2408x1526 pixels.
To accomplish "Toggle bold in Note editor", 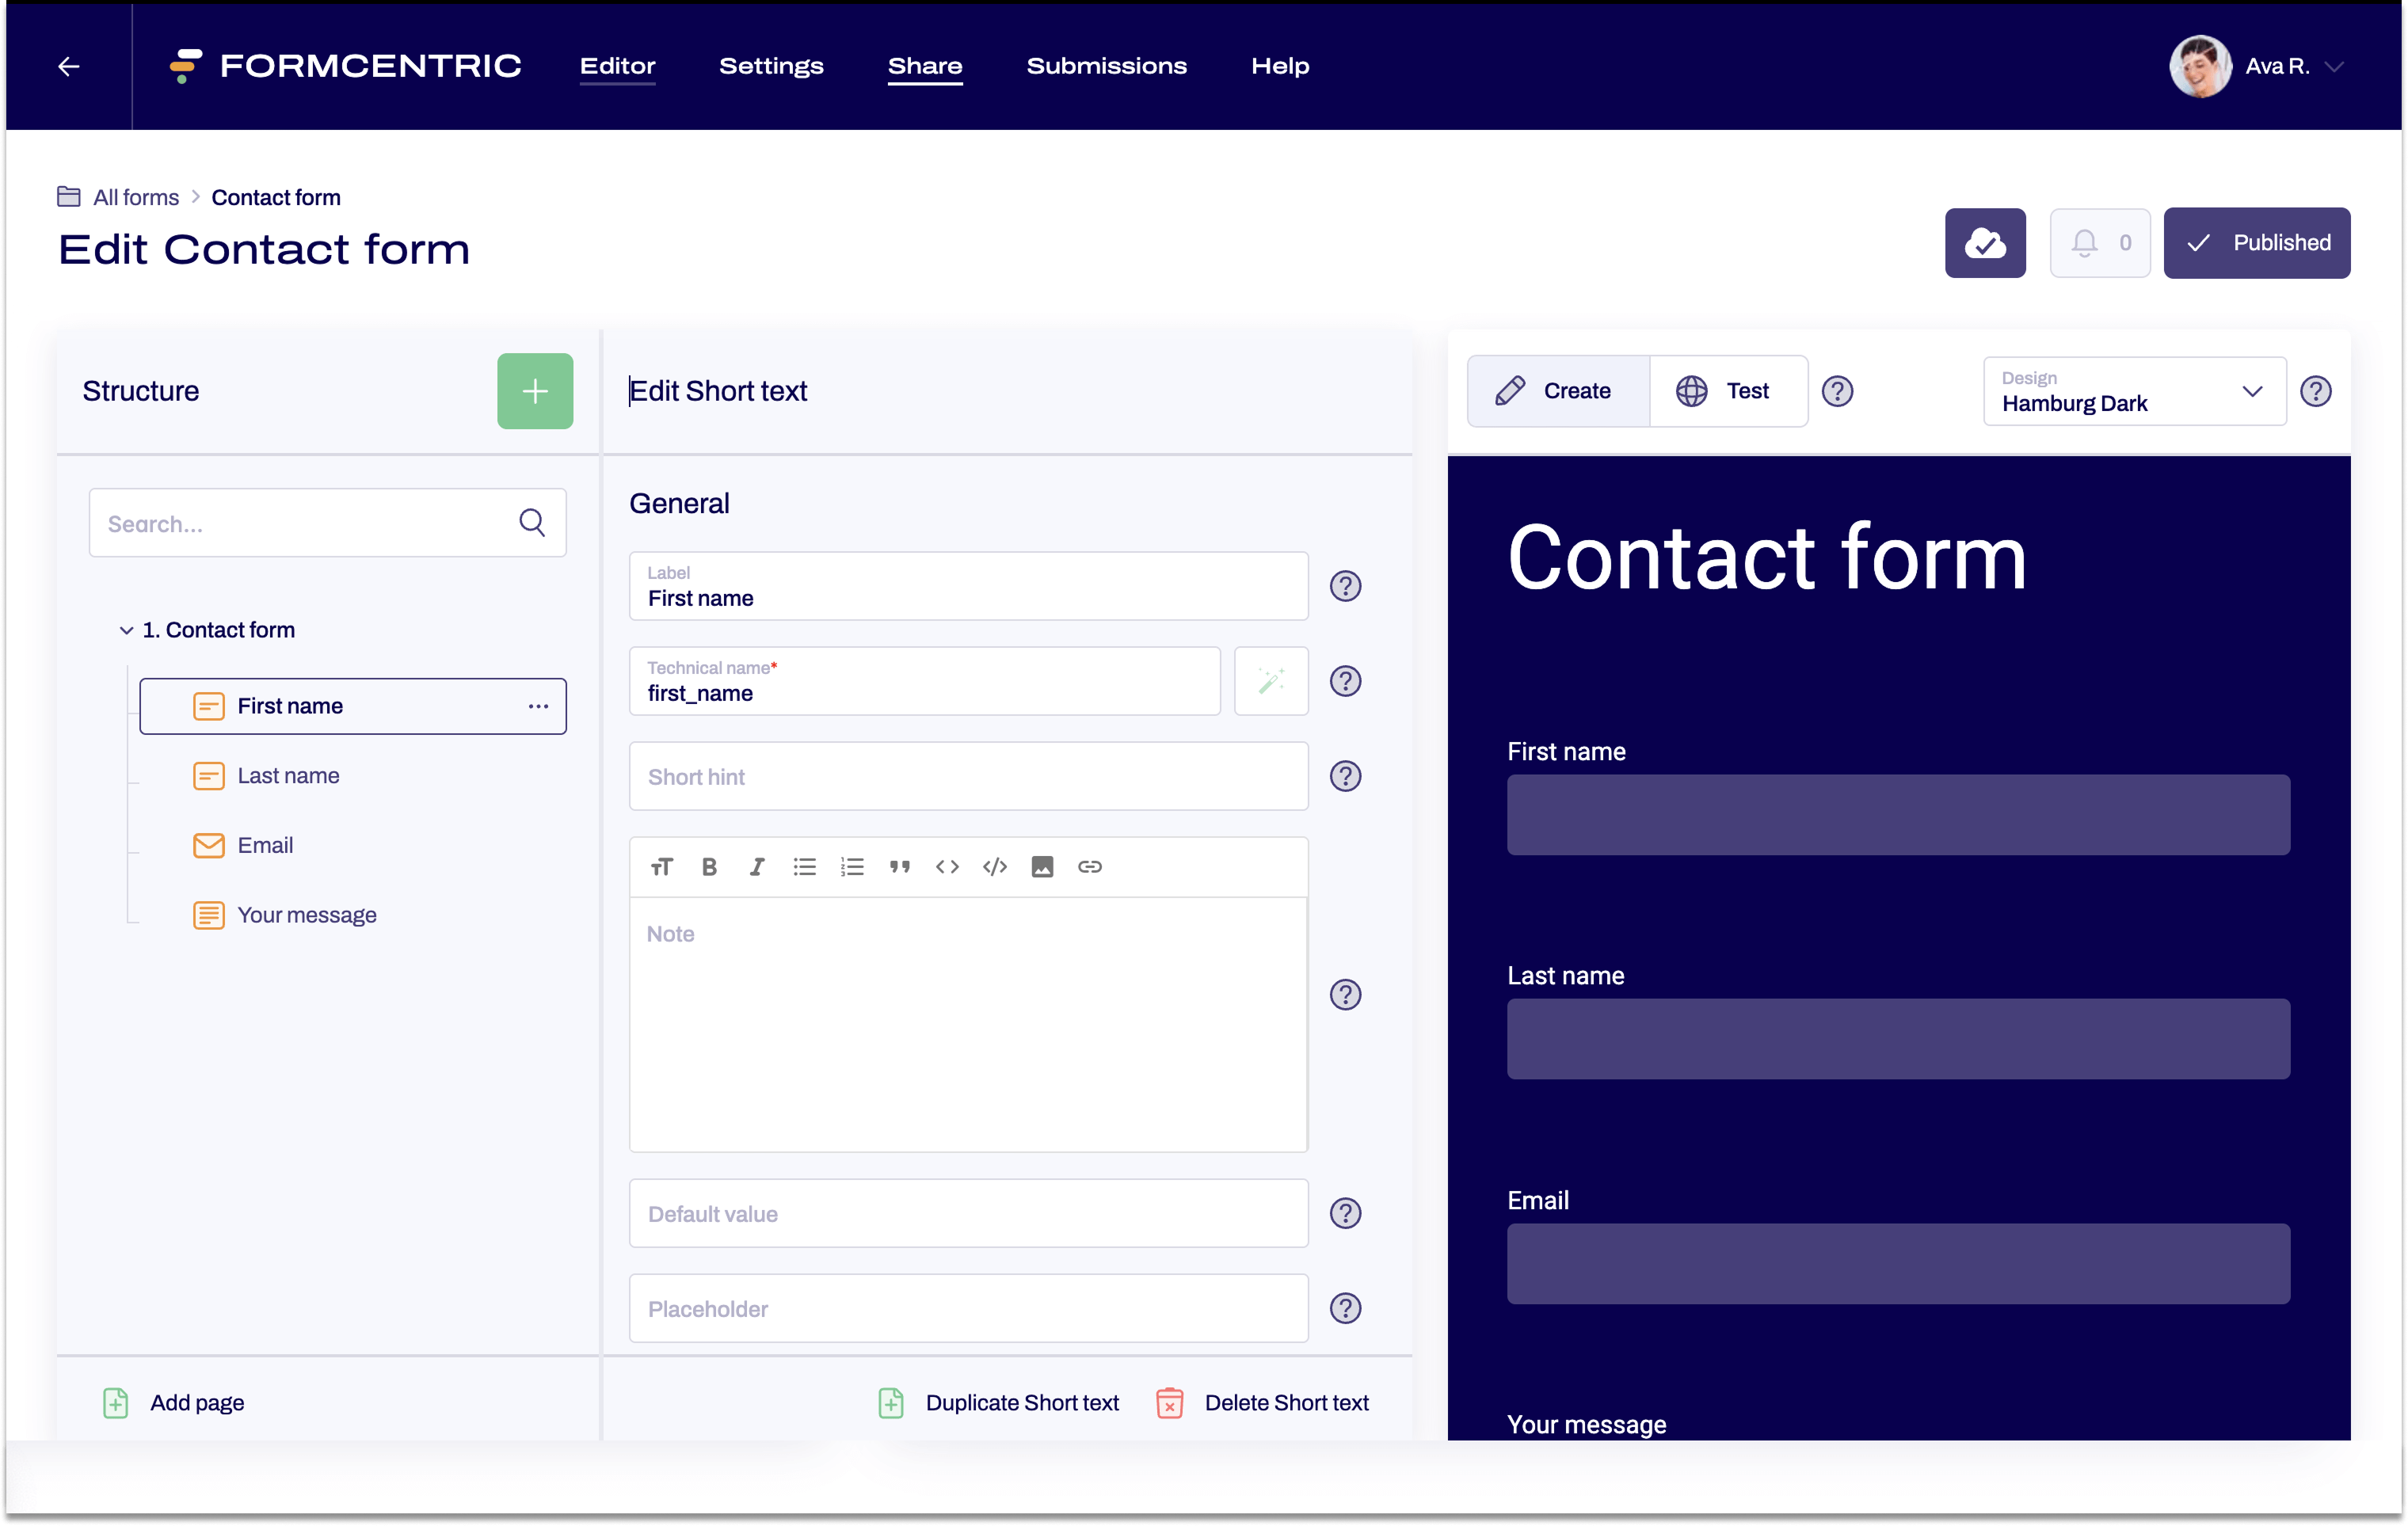I will (709, 866).
